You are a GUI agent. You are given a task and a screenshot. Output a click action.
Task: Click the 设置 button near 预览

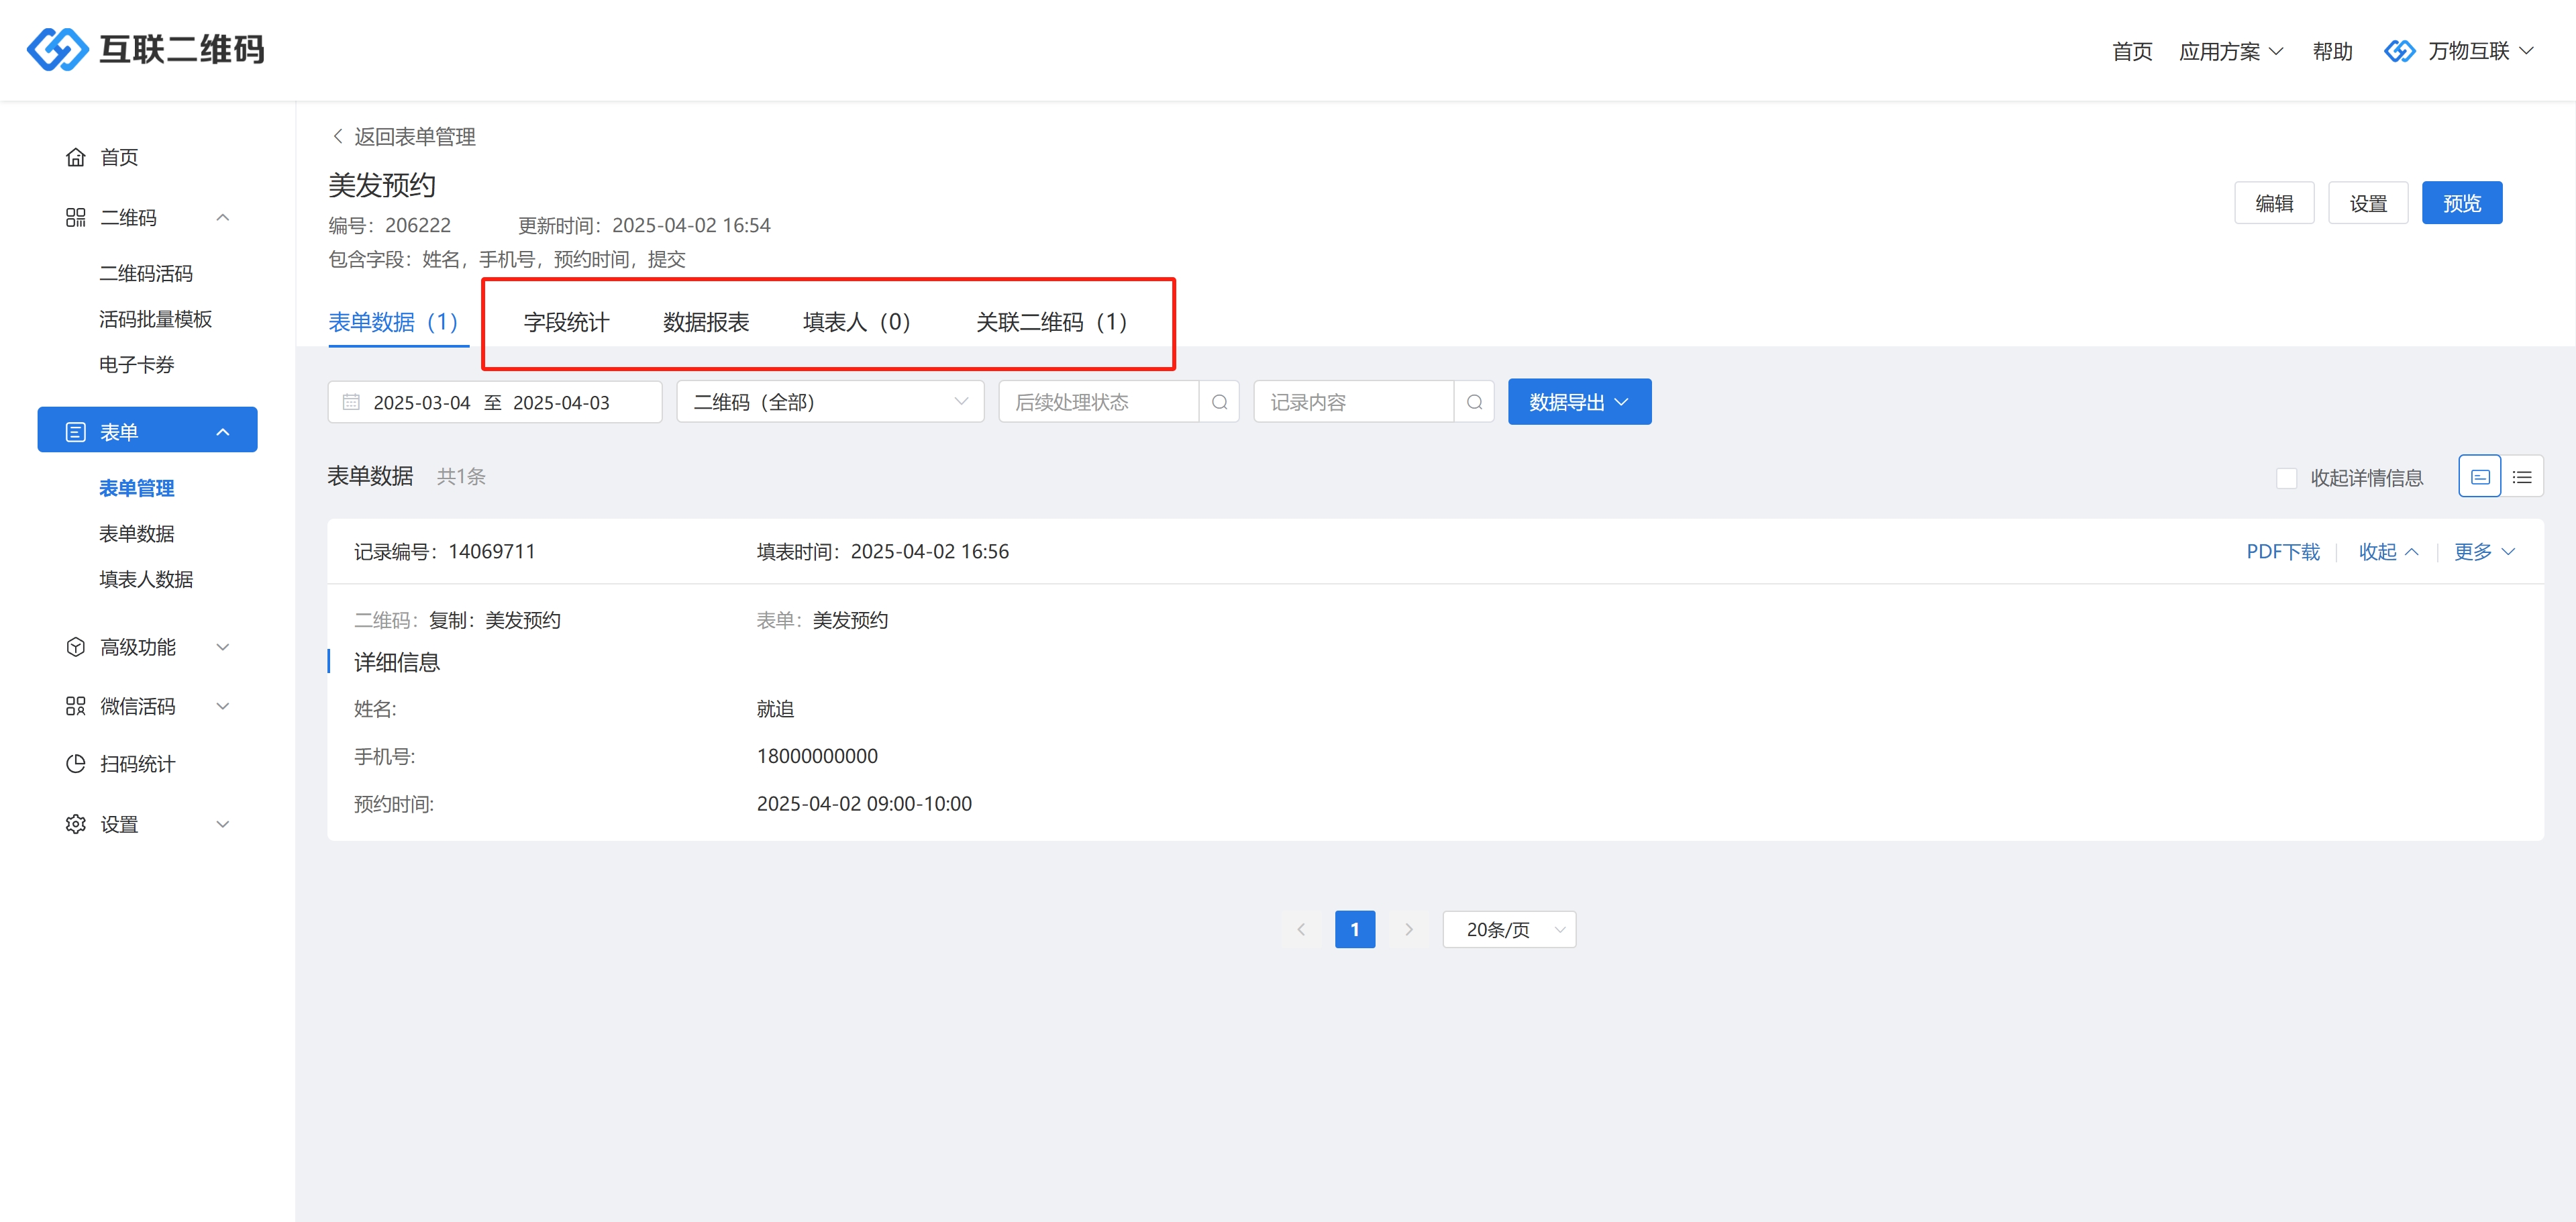(x=2368, y=203)
